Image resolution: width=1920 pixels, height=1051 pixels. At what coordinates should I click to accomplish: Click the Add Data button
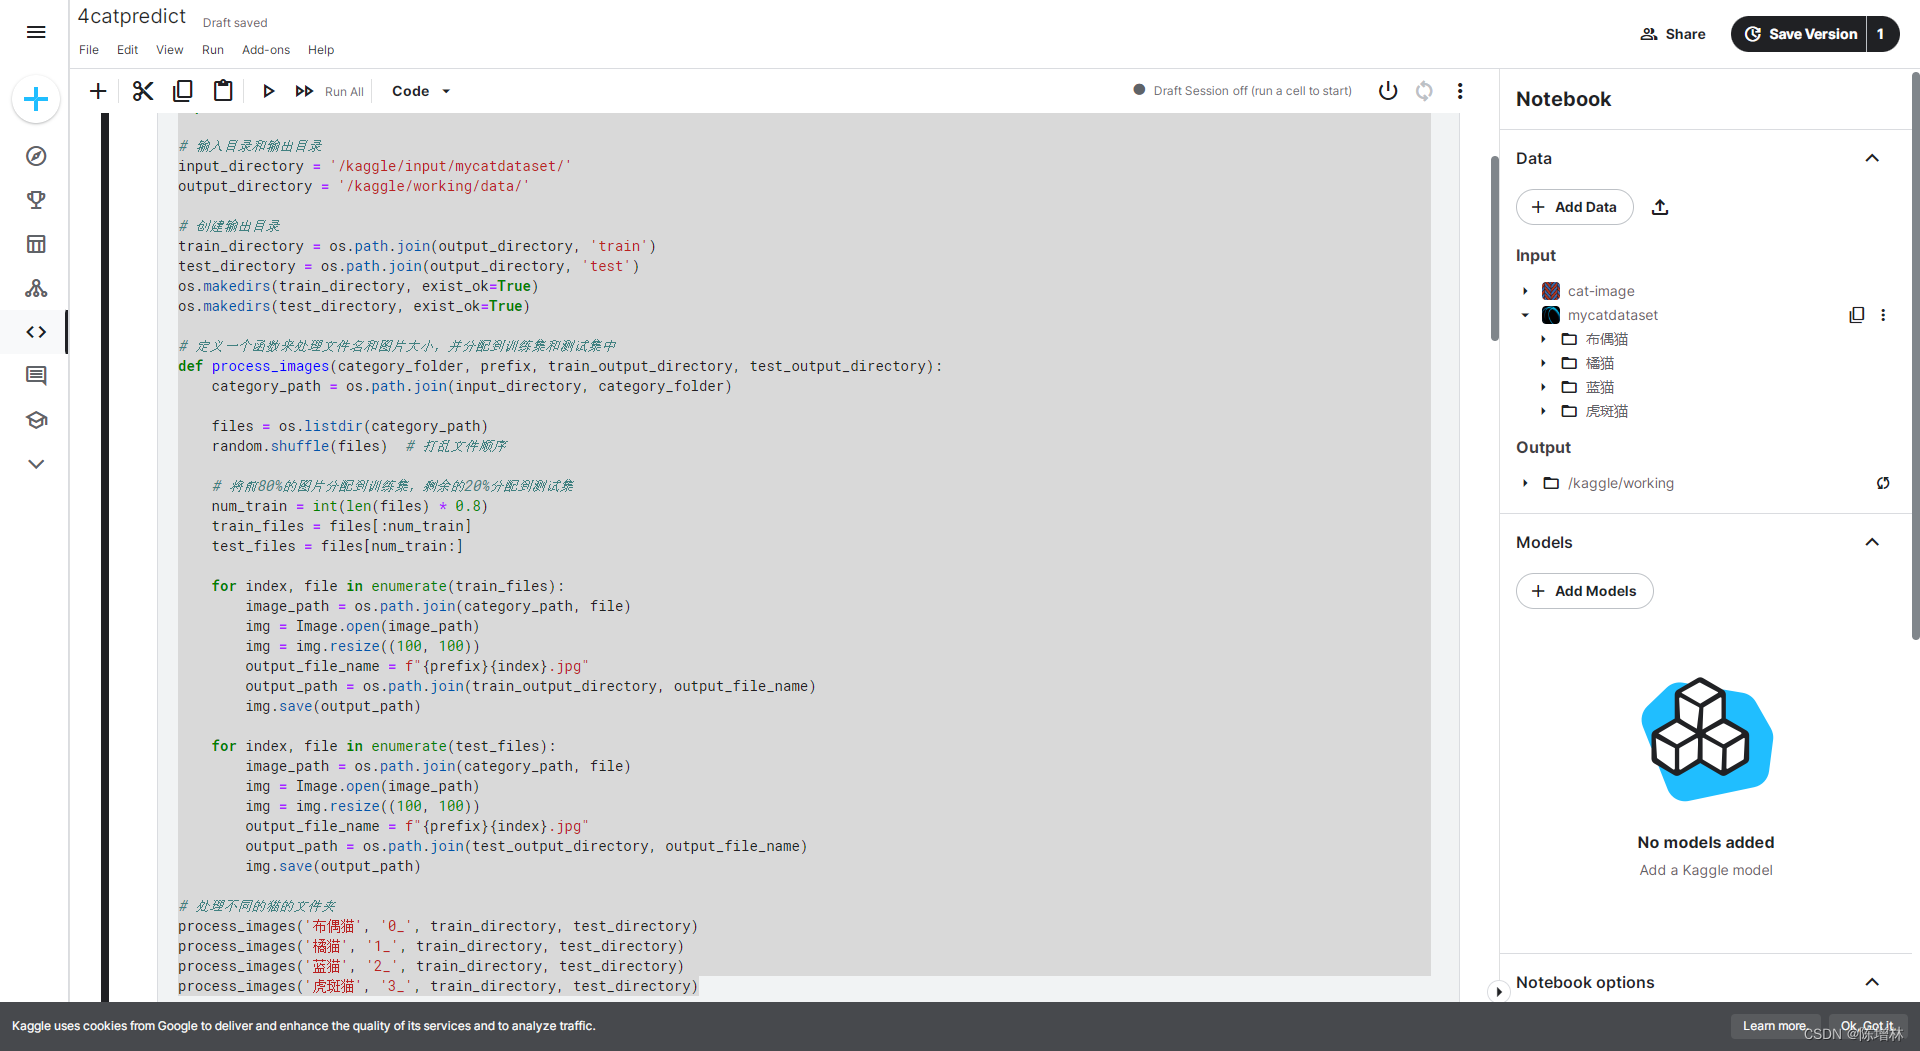(1574, 207)
